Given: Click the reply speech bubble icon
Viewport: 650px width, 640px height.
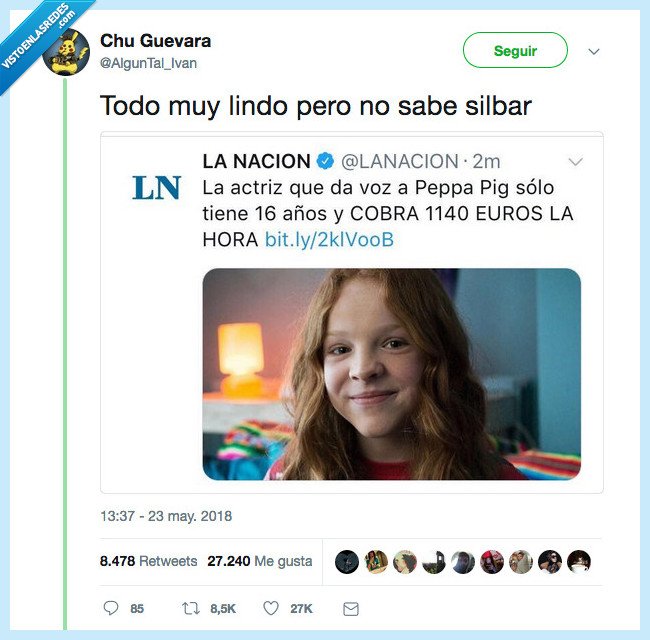Looking at the screenshot, I should point(111,608).
